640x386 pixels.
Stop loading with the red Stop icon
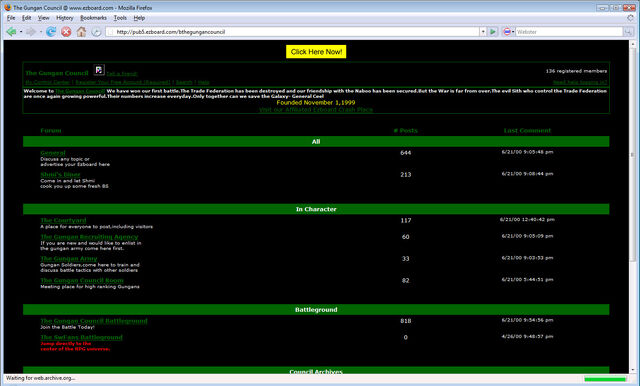pyautogui.click(x=66, y=31)
